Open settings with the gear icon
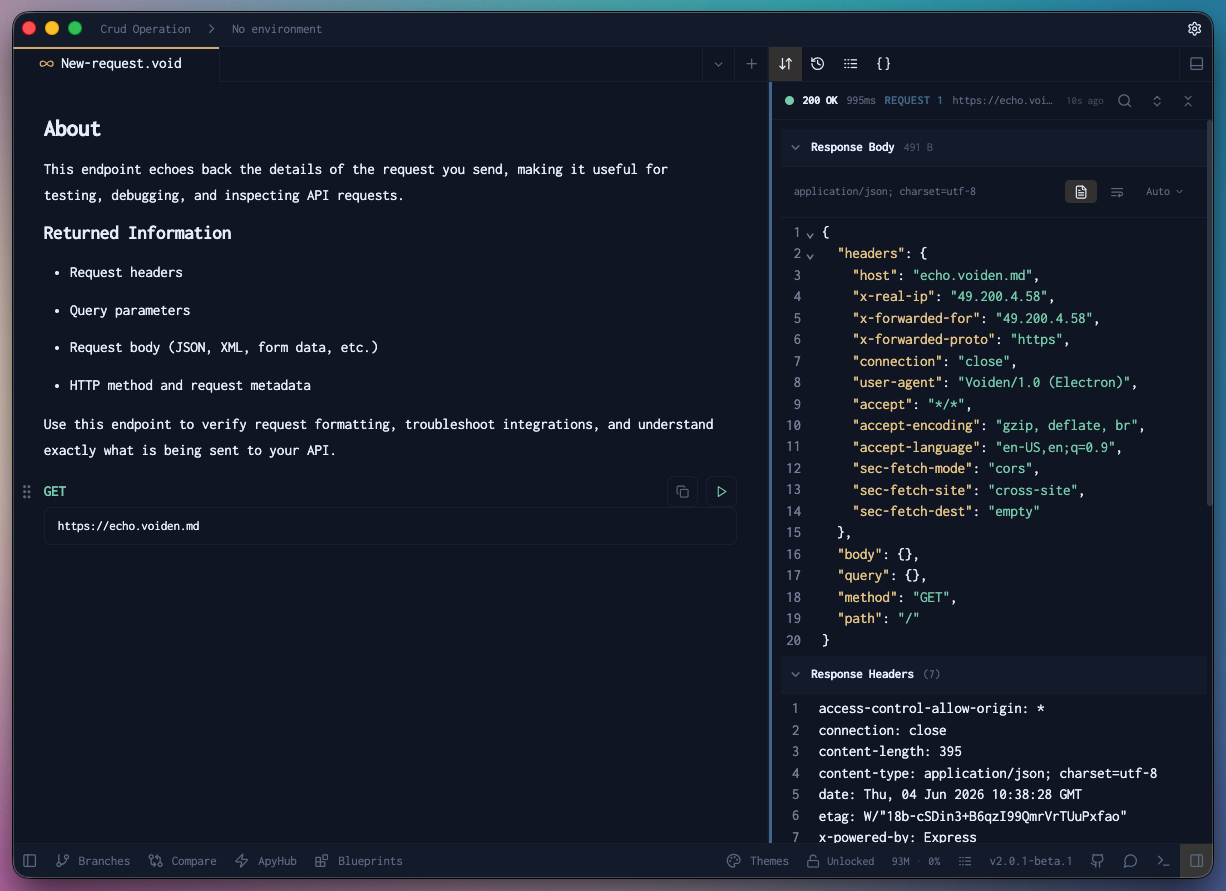Viewport: 1226px width, 891px height. tap(1194, 29)
